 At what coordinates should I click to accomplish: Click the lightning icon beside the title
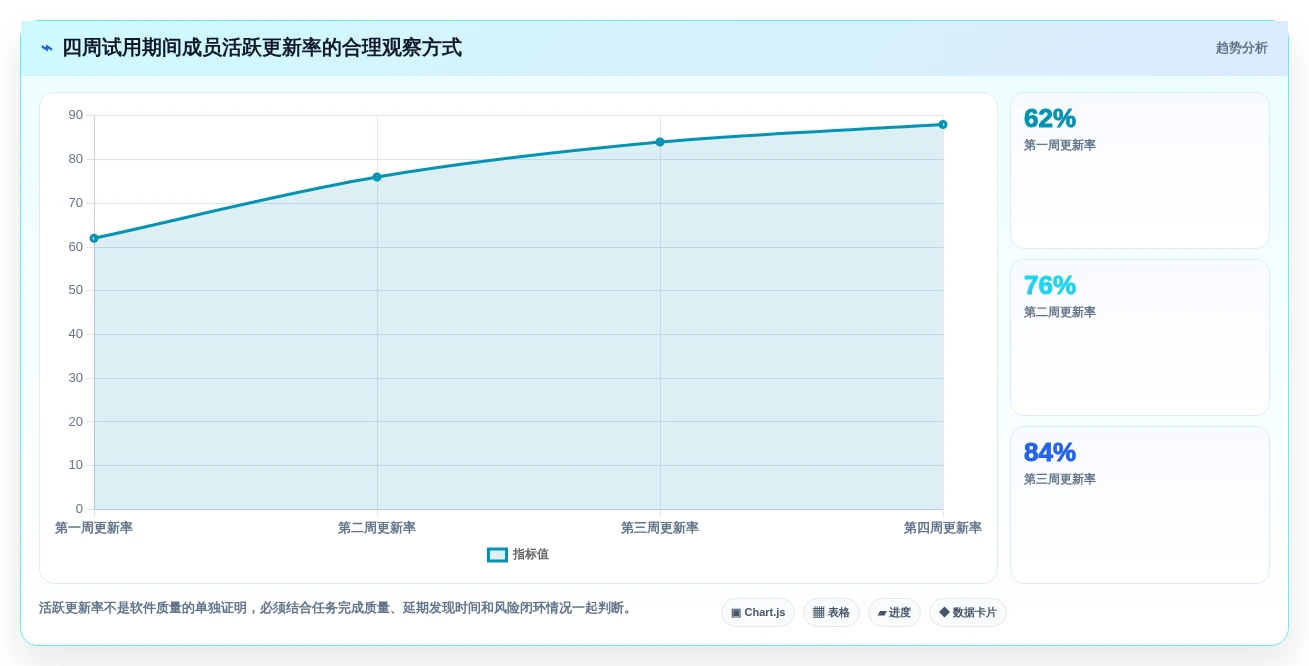47,48
